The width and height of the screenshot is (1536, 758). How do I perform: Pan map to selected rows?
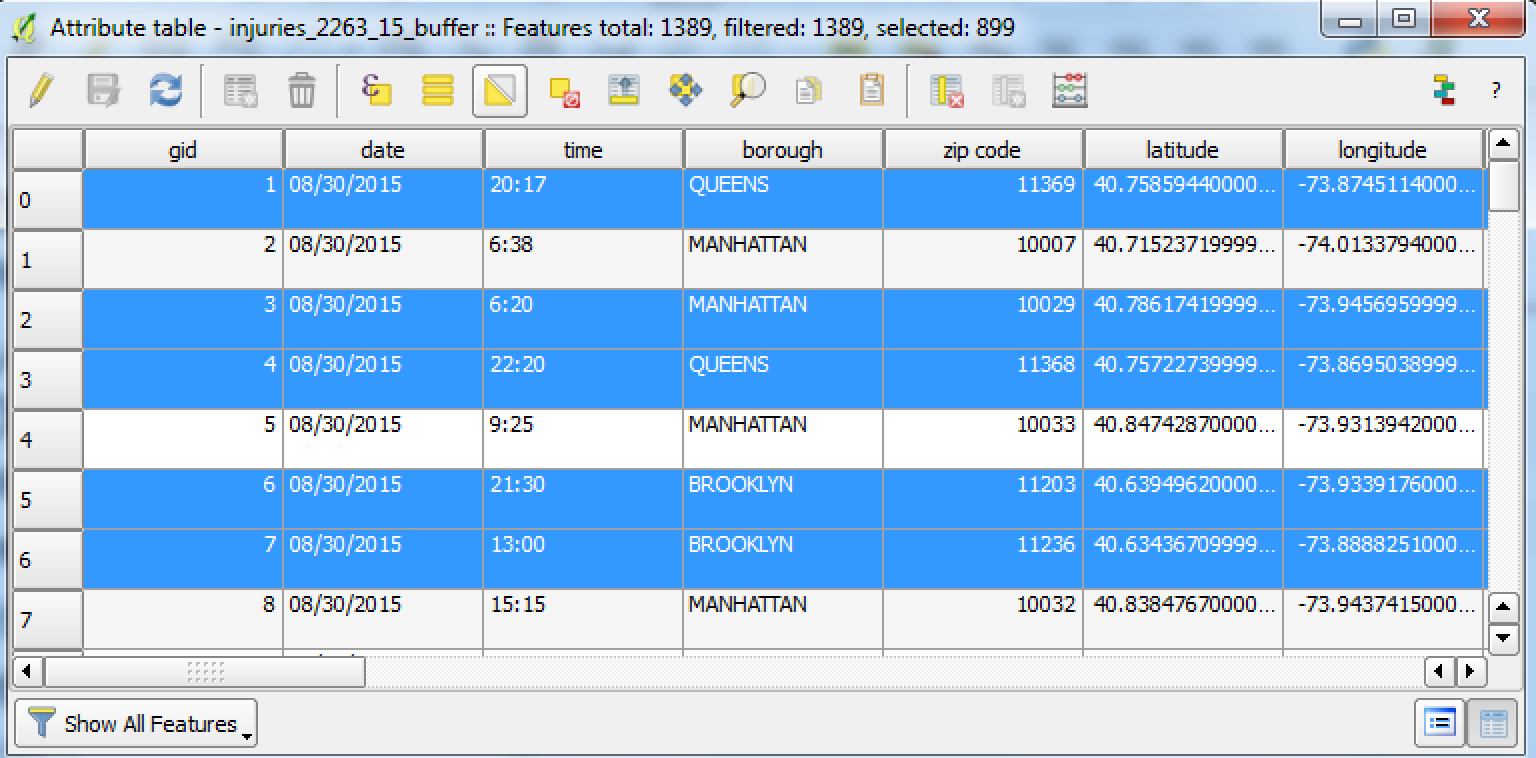[685, 91]
